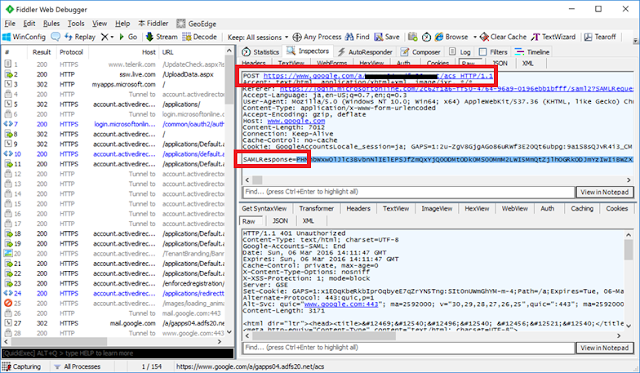This screenshot has height=373, width=640.
Task: Click the request Find input field
Action: click(409, 192)
